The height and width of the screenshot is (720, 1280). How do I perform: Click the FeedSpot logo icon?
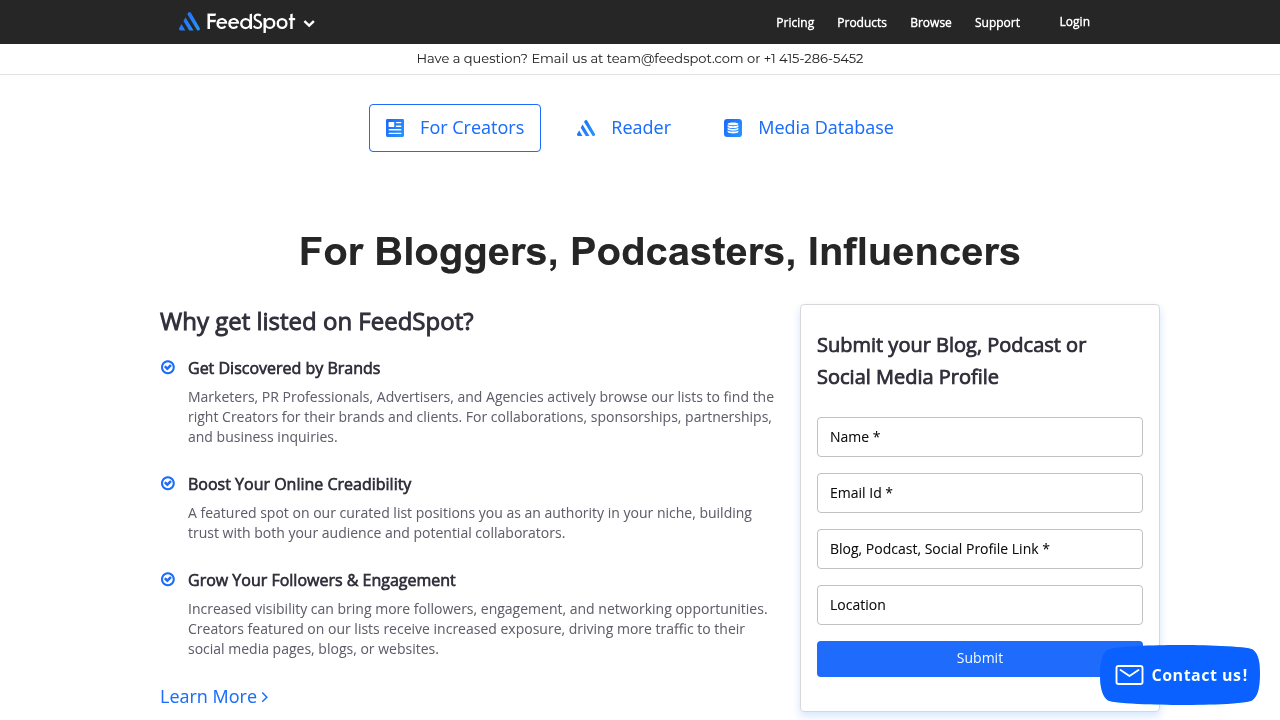[189, 22]
